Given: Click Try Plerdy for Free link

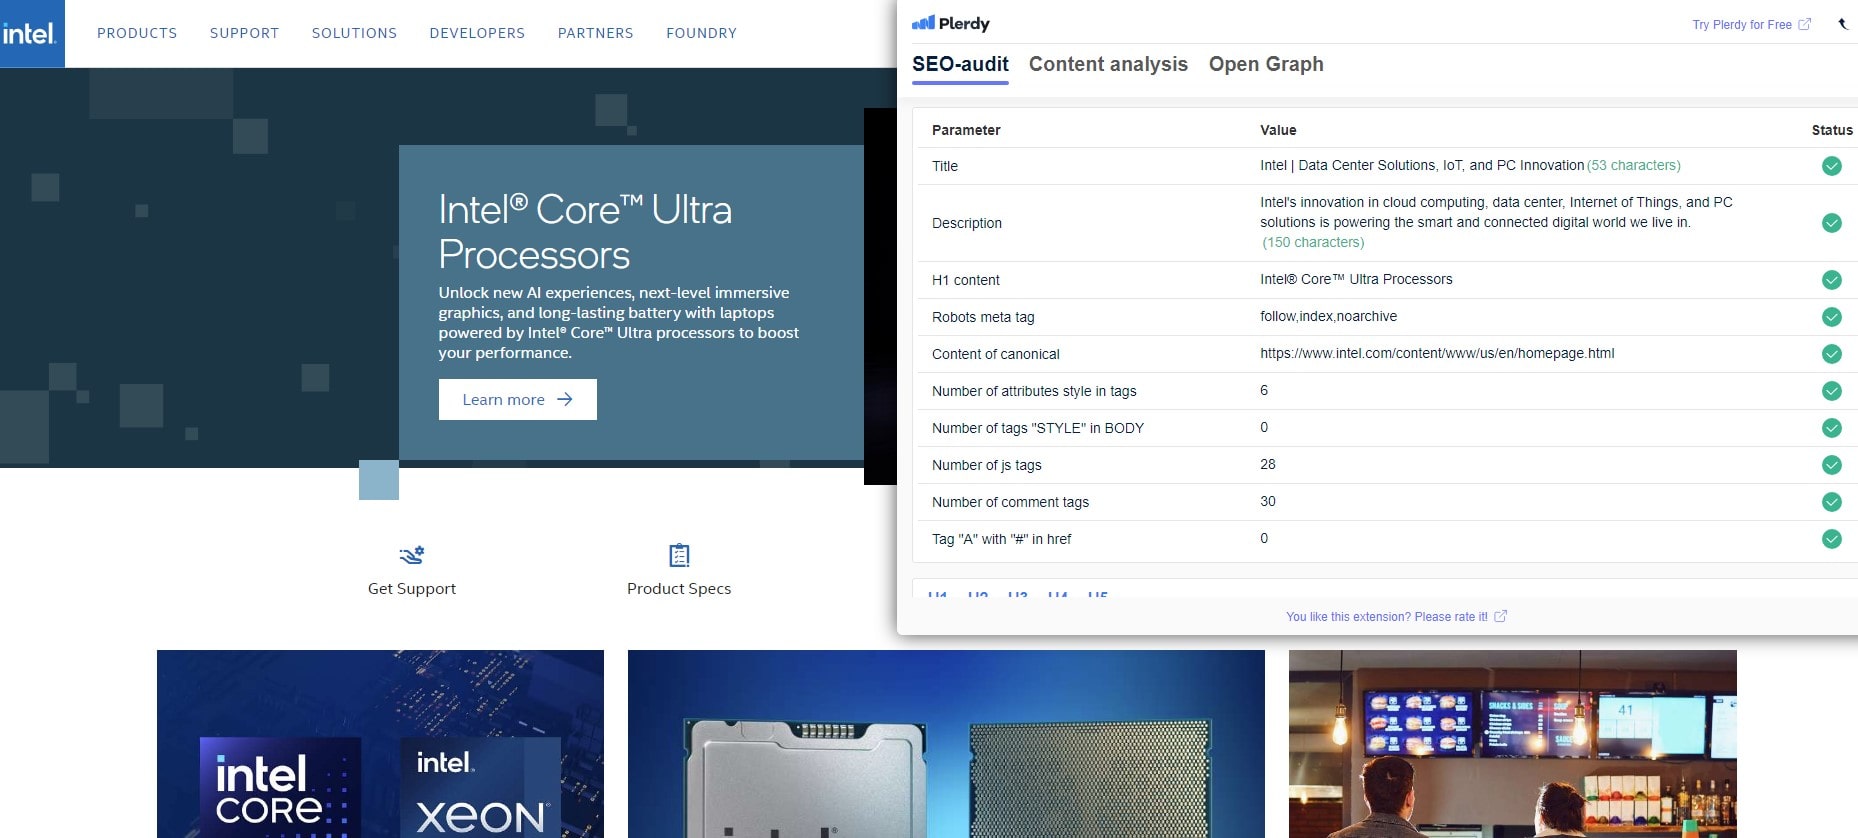Looking at the screenshot, I should click(x=1741, y=24).
